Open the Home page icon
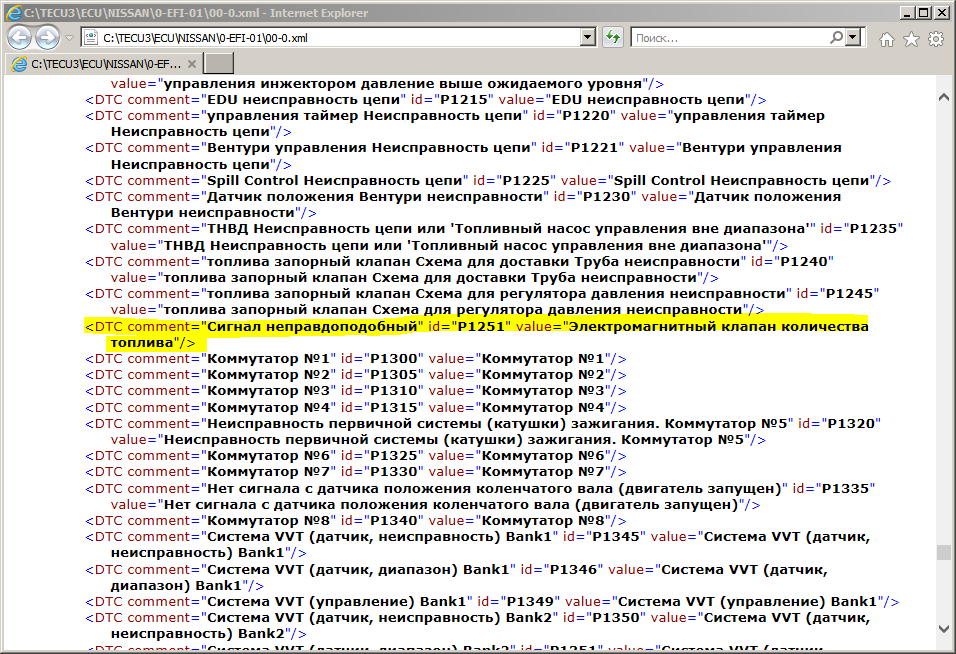The height and width of the screenshot is (654, 956). tap(886, 39)
